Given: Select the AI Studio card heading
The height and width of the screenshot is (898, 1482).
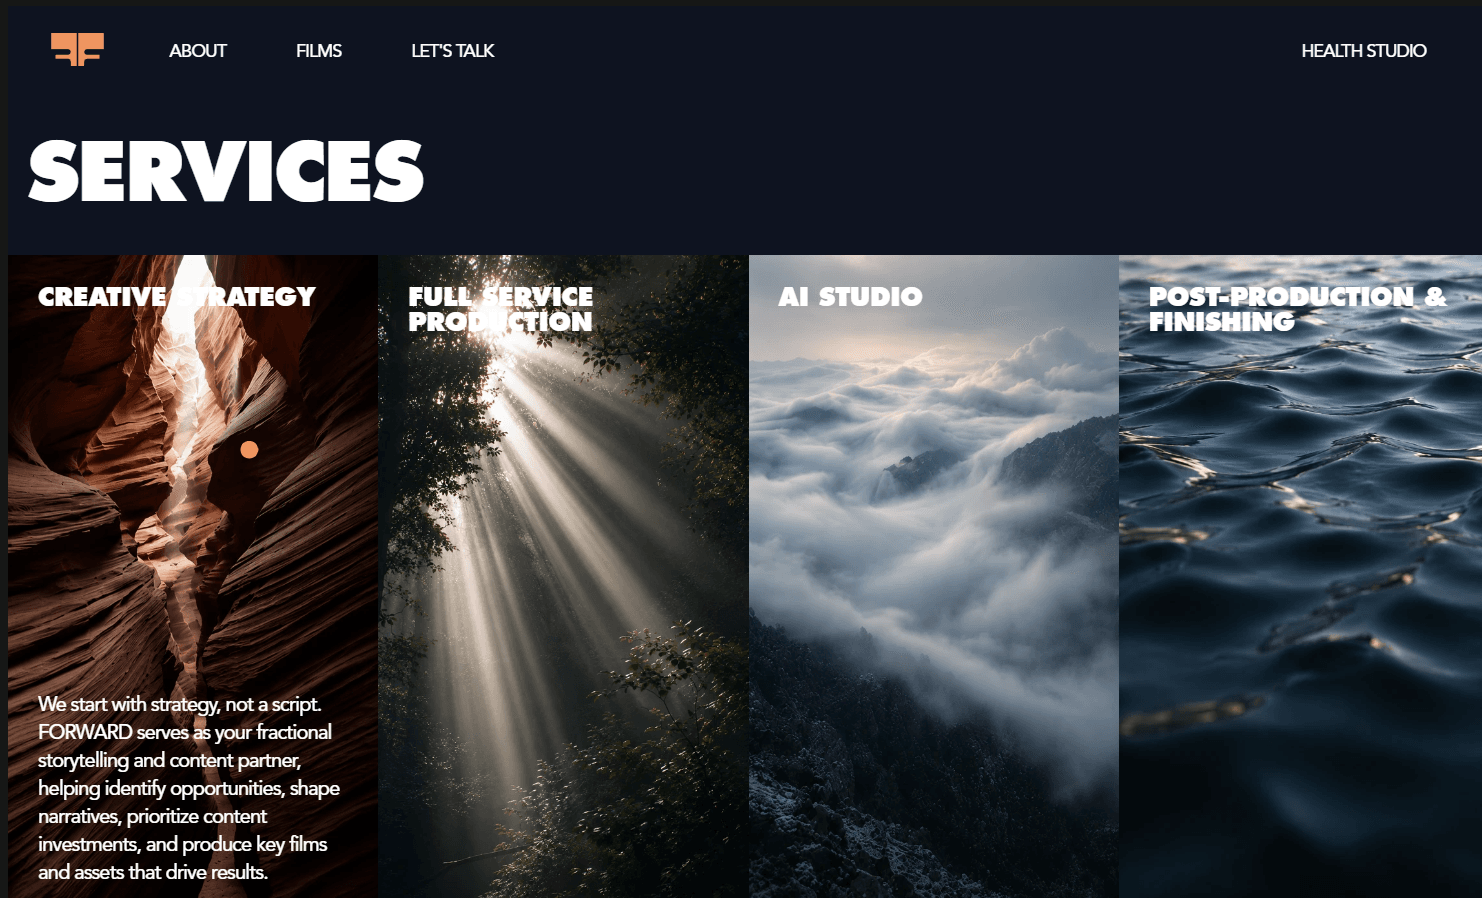Looking at the screenshot, I should pos(851,297).
